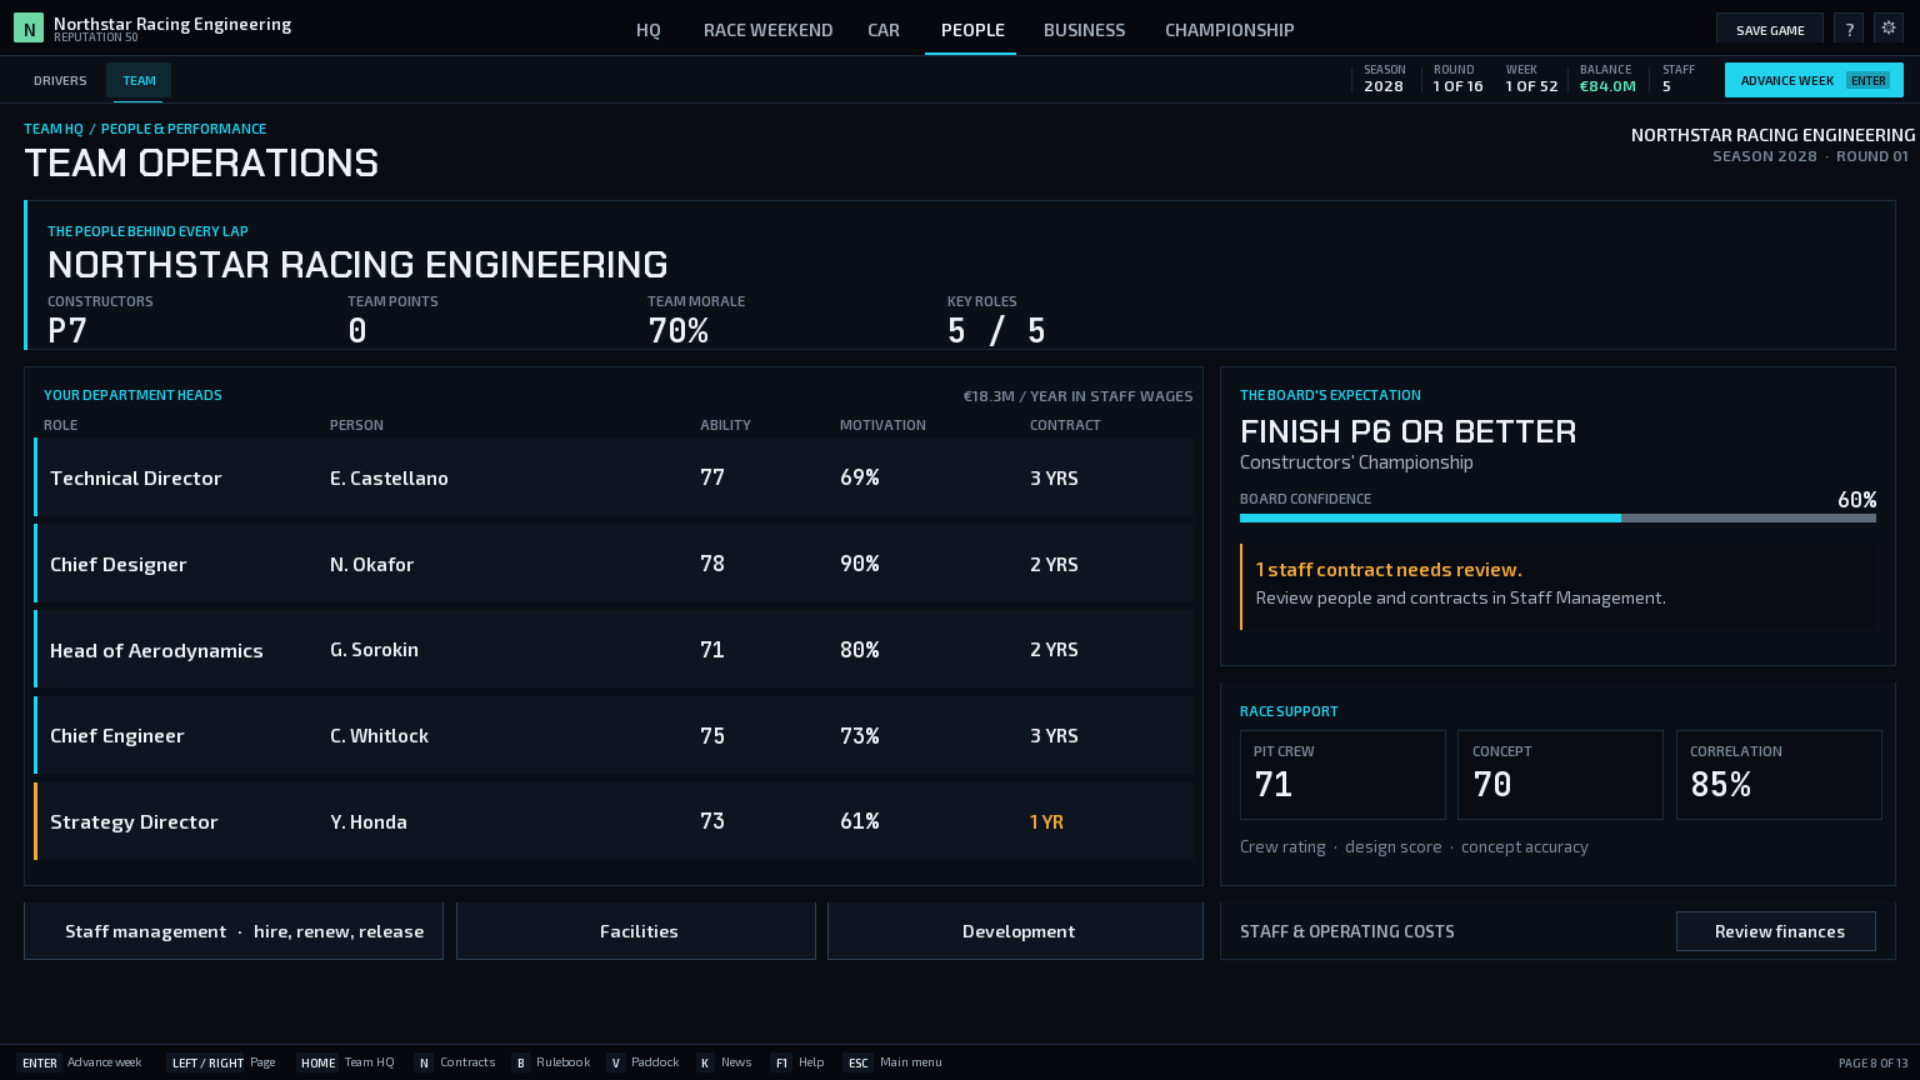Open the Development button
The image size is (1920, 1080).
tap(1016, 931)
